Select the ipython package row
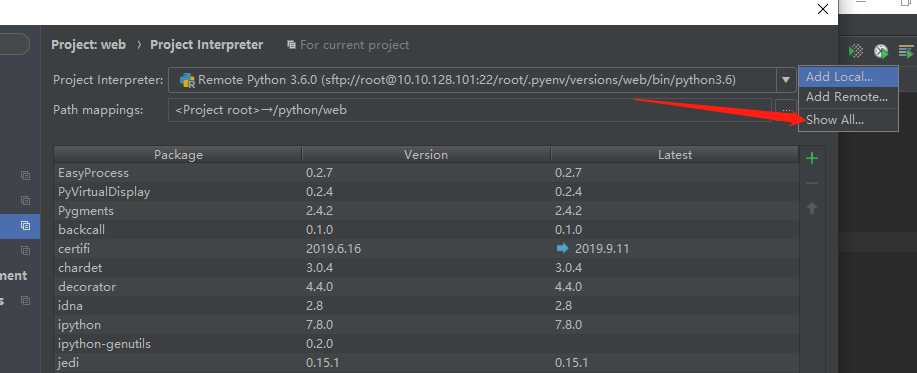 pos(426,324)
